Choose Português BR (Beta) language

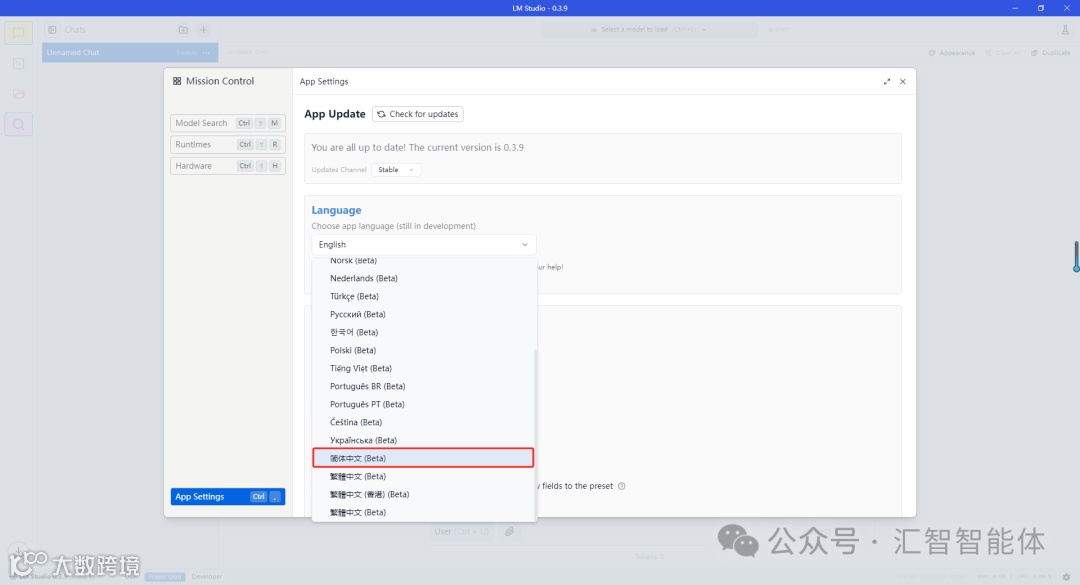[x=424, y=386]
